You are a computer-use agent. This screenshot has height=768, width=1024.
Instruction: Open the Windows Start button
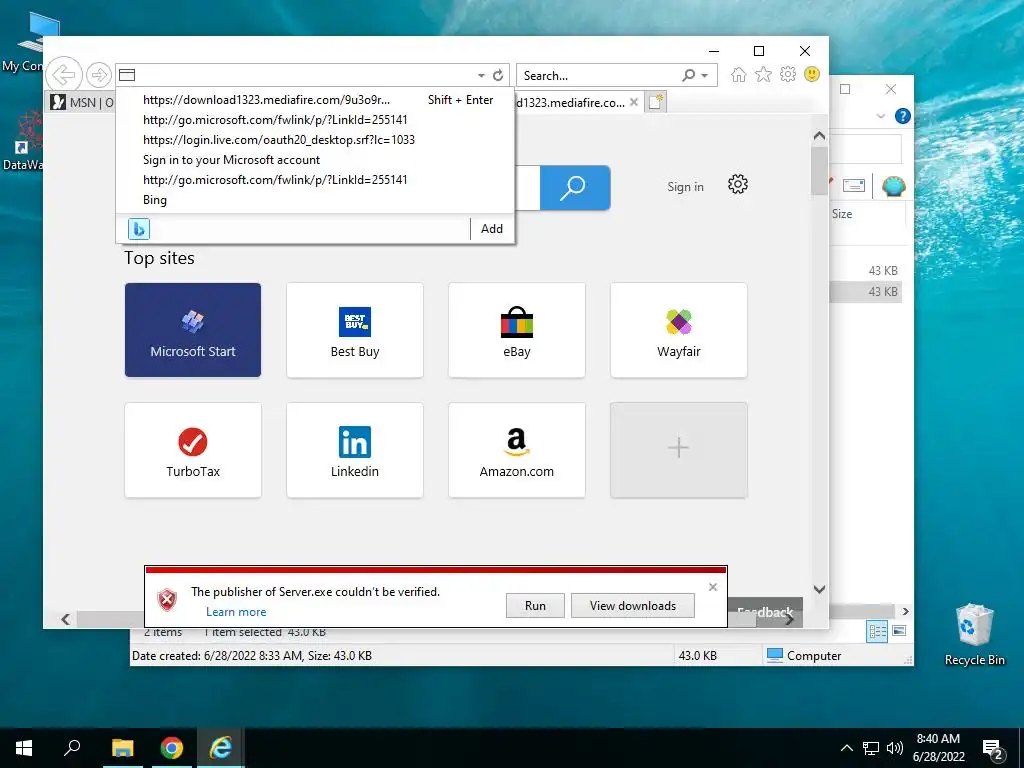tap(24, 748)
